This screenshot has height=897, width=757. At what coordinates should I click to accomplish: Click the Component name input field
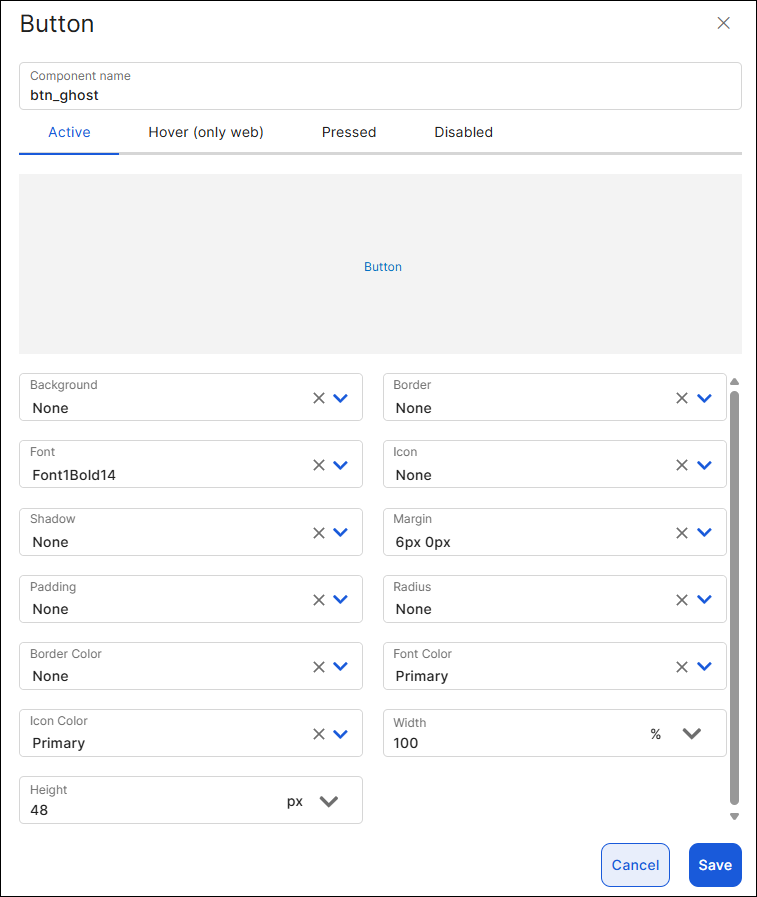[x=380, y=96]
